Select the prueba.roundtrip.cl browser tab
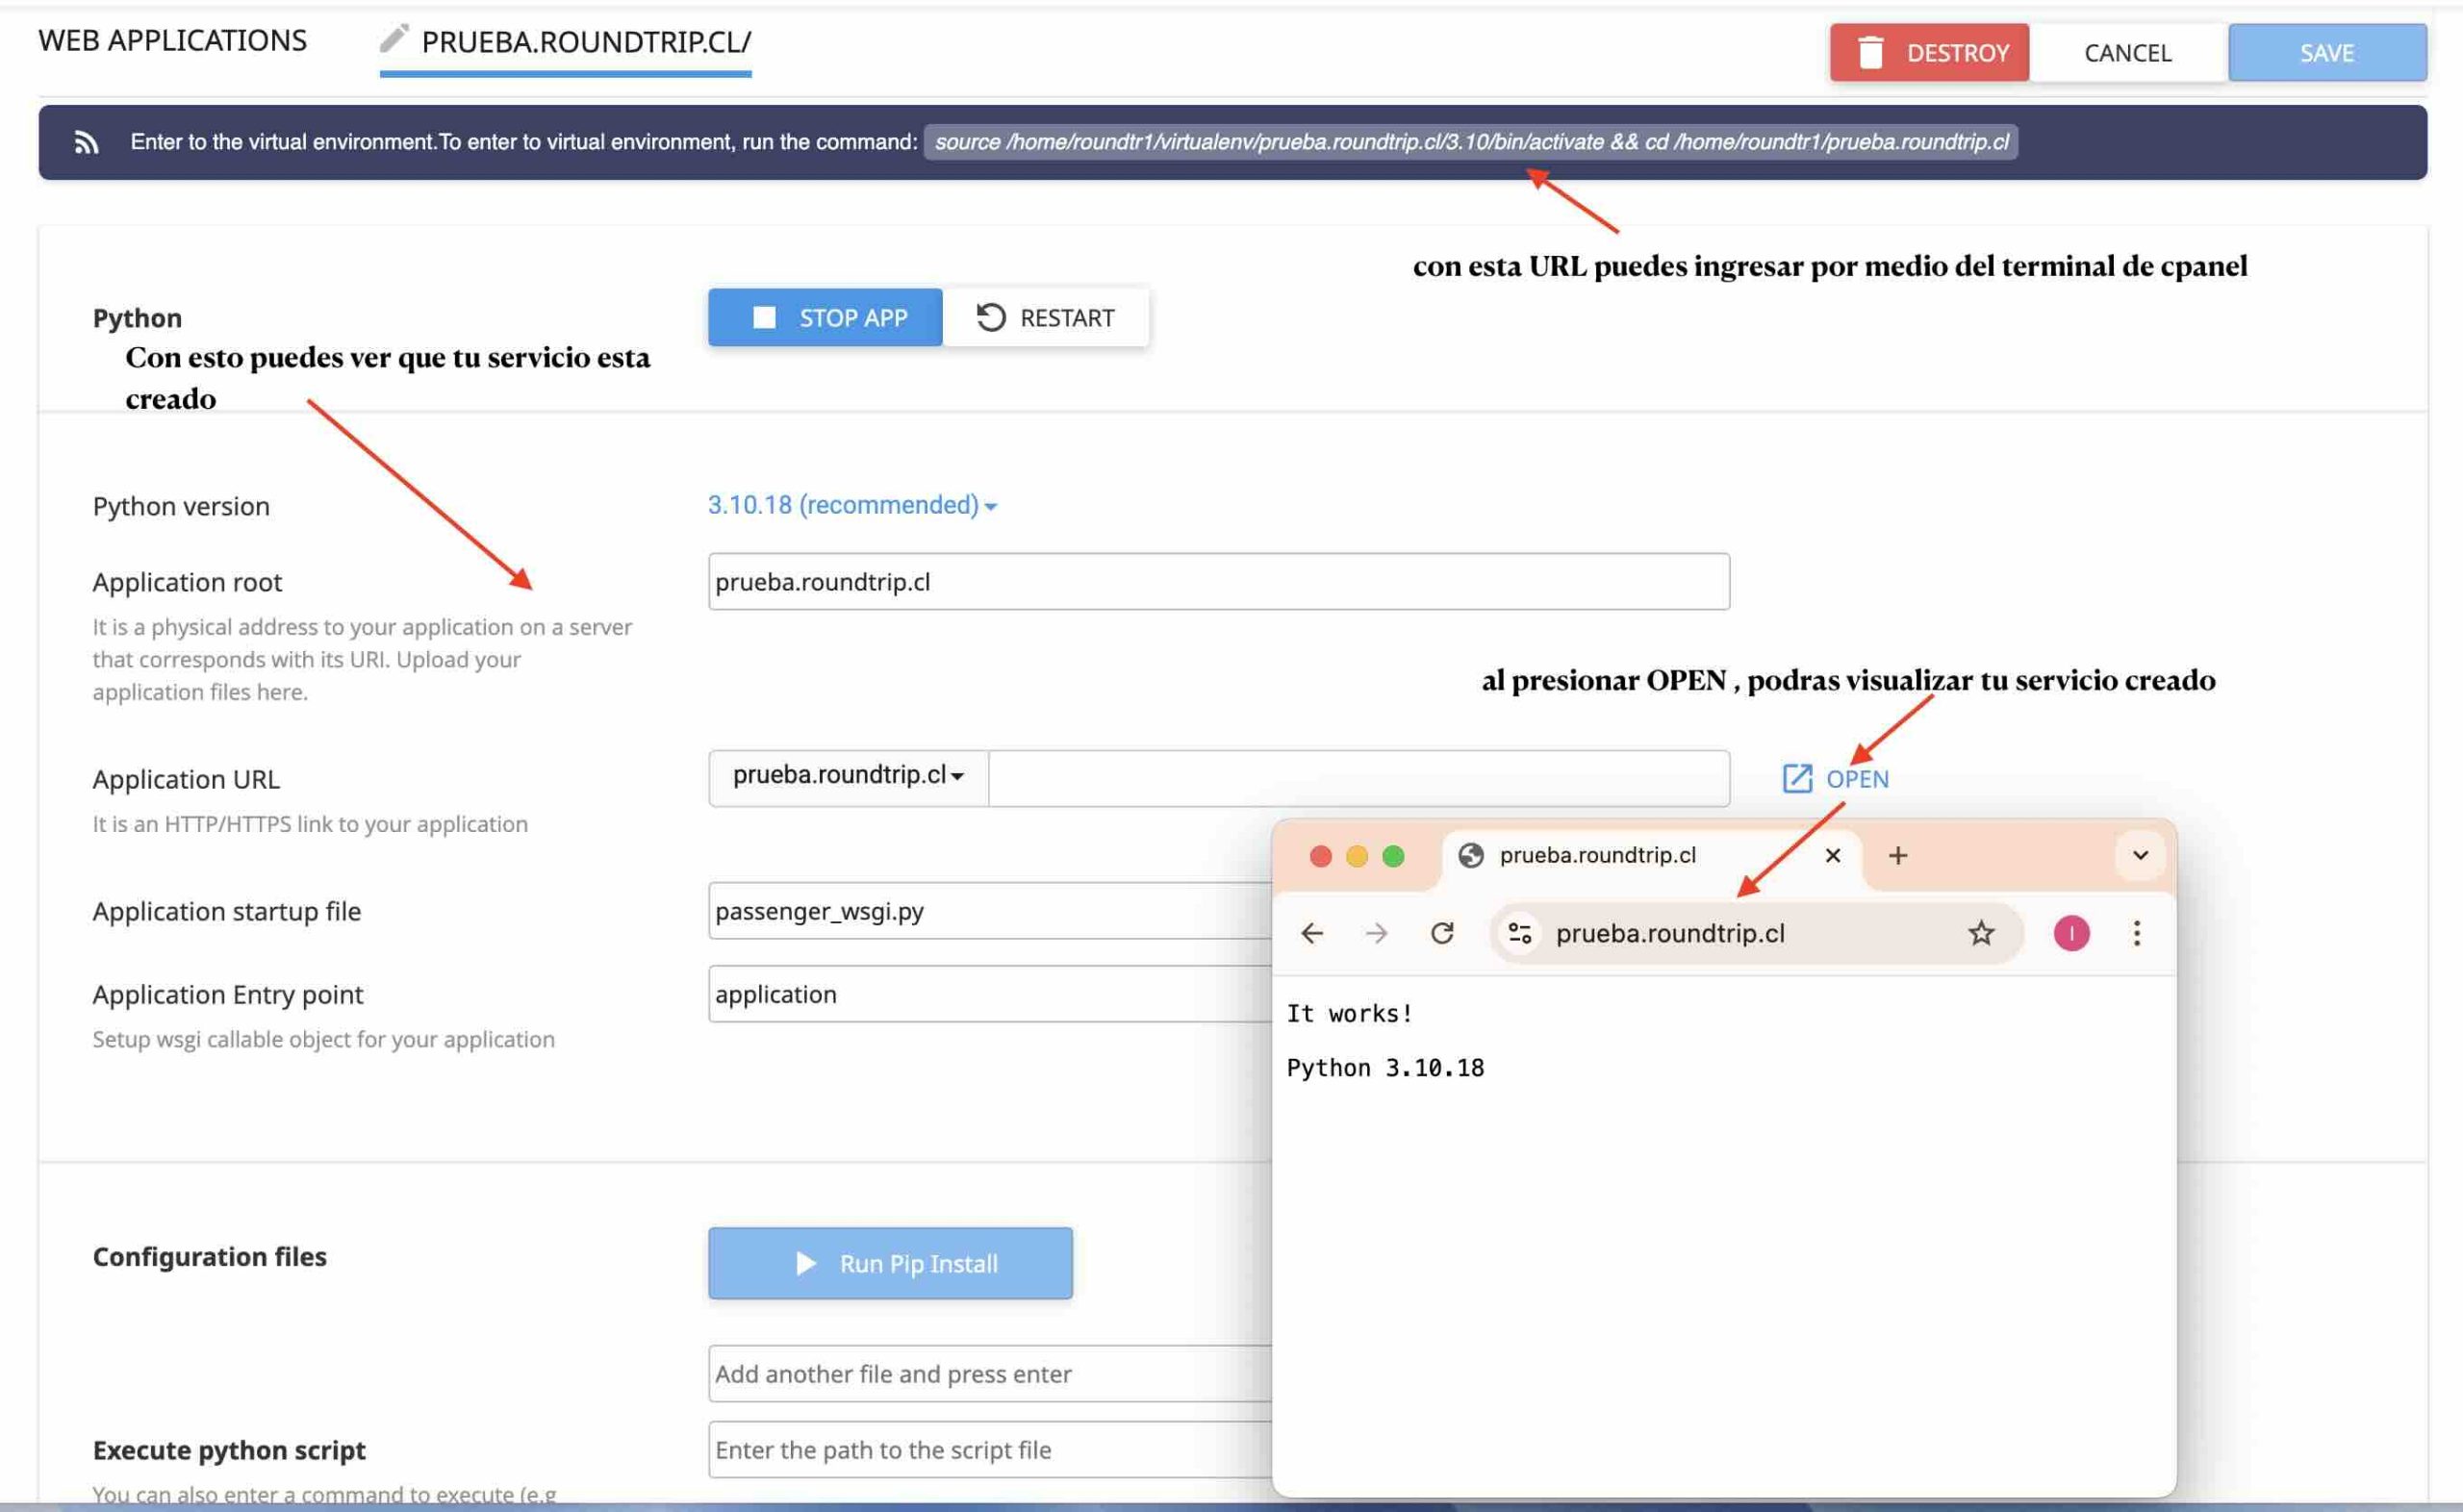 pos(1652,856)
